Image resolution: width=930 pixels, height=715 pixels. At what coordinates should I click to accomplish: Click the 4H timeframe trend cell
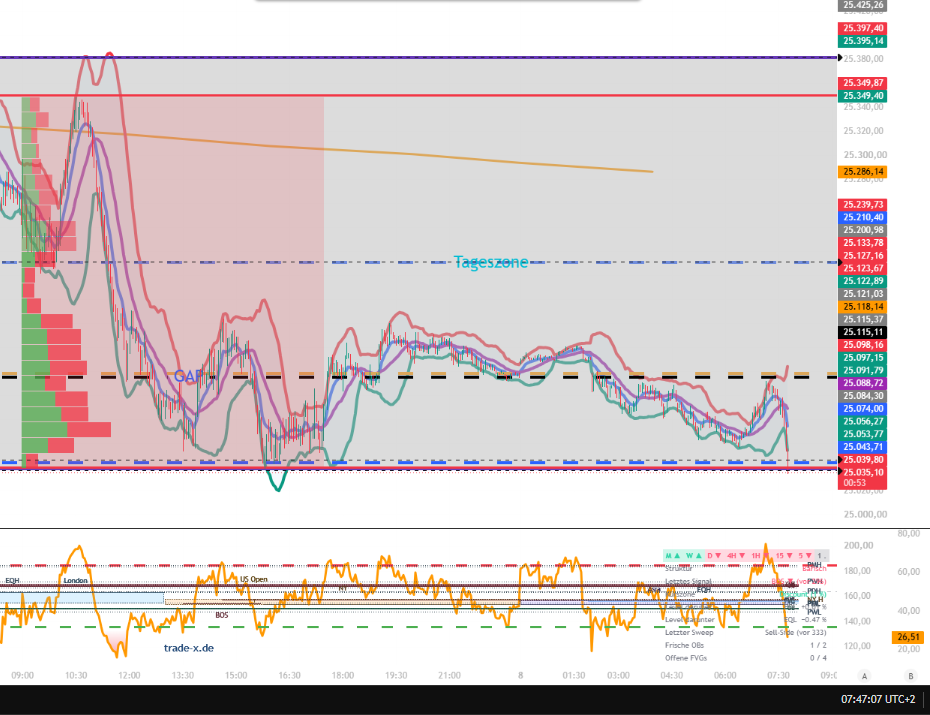coord(735,556)
